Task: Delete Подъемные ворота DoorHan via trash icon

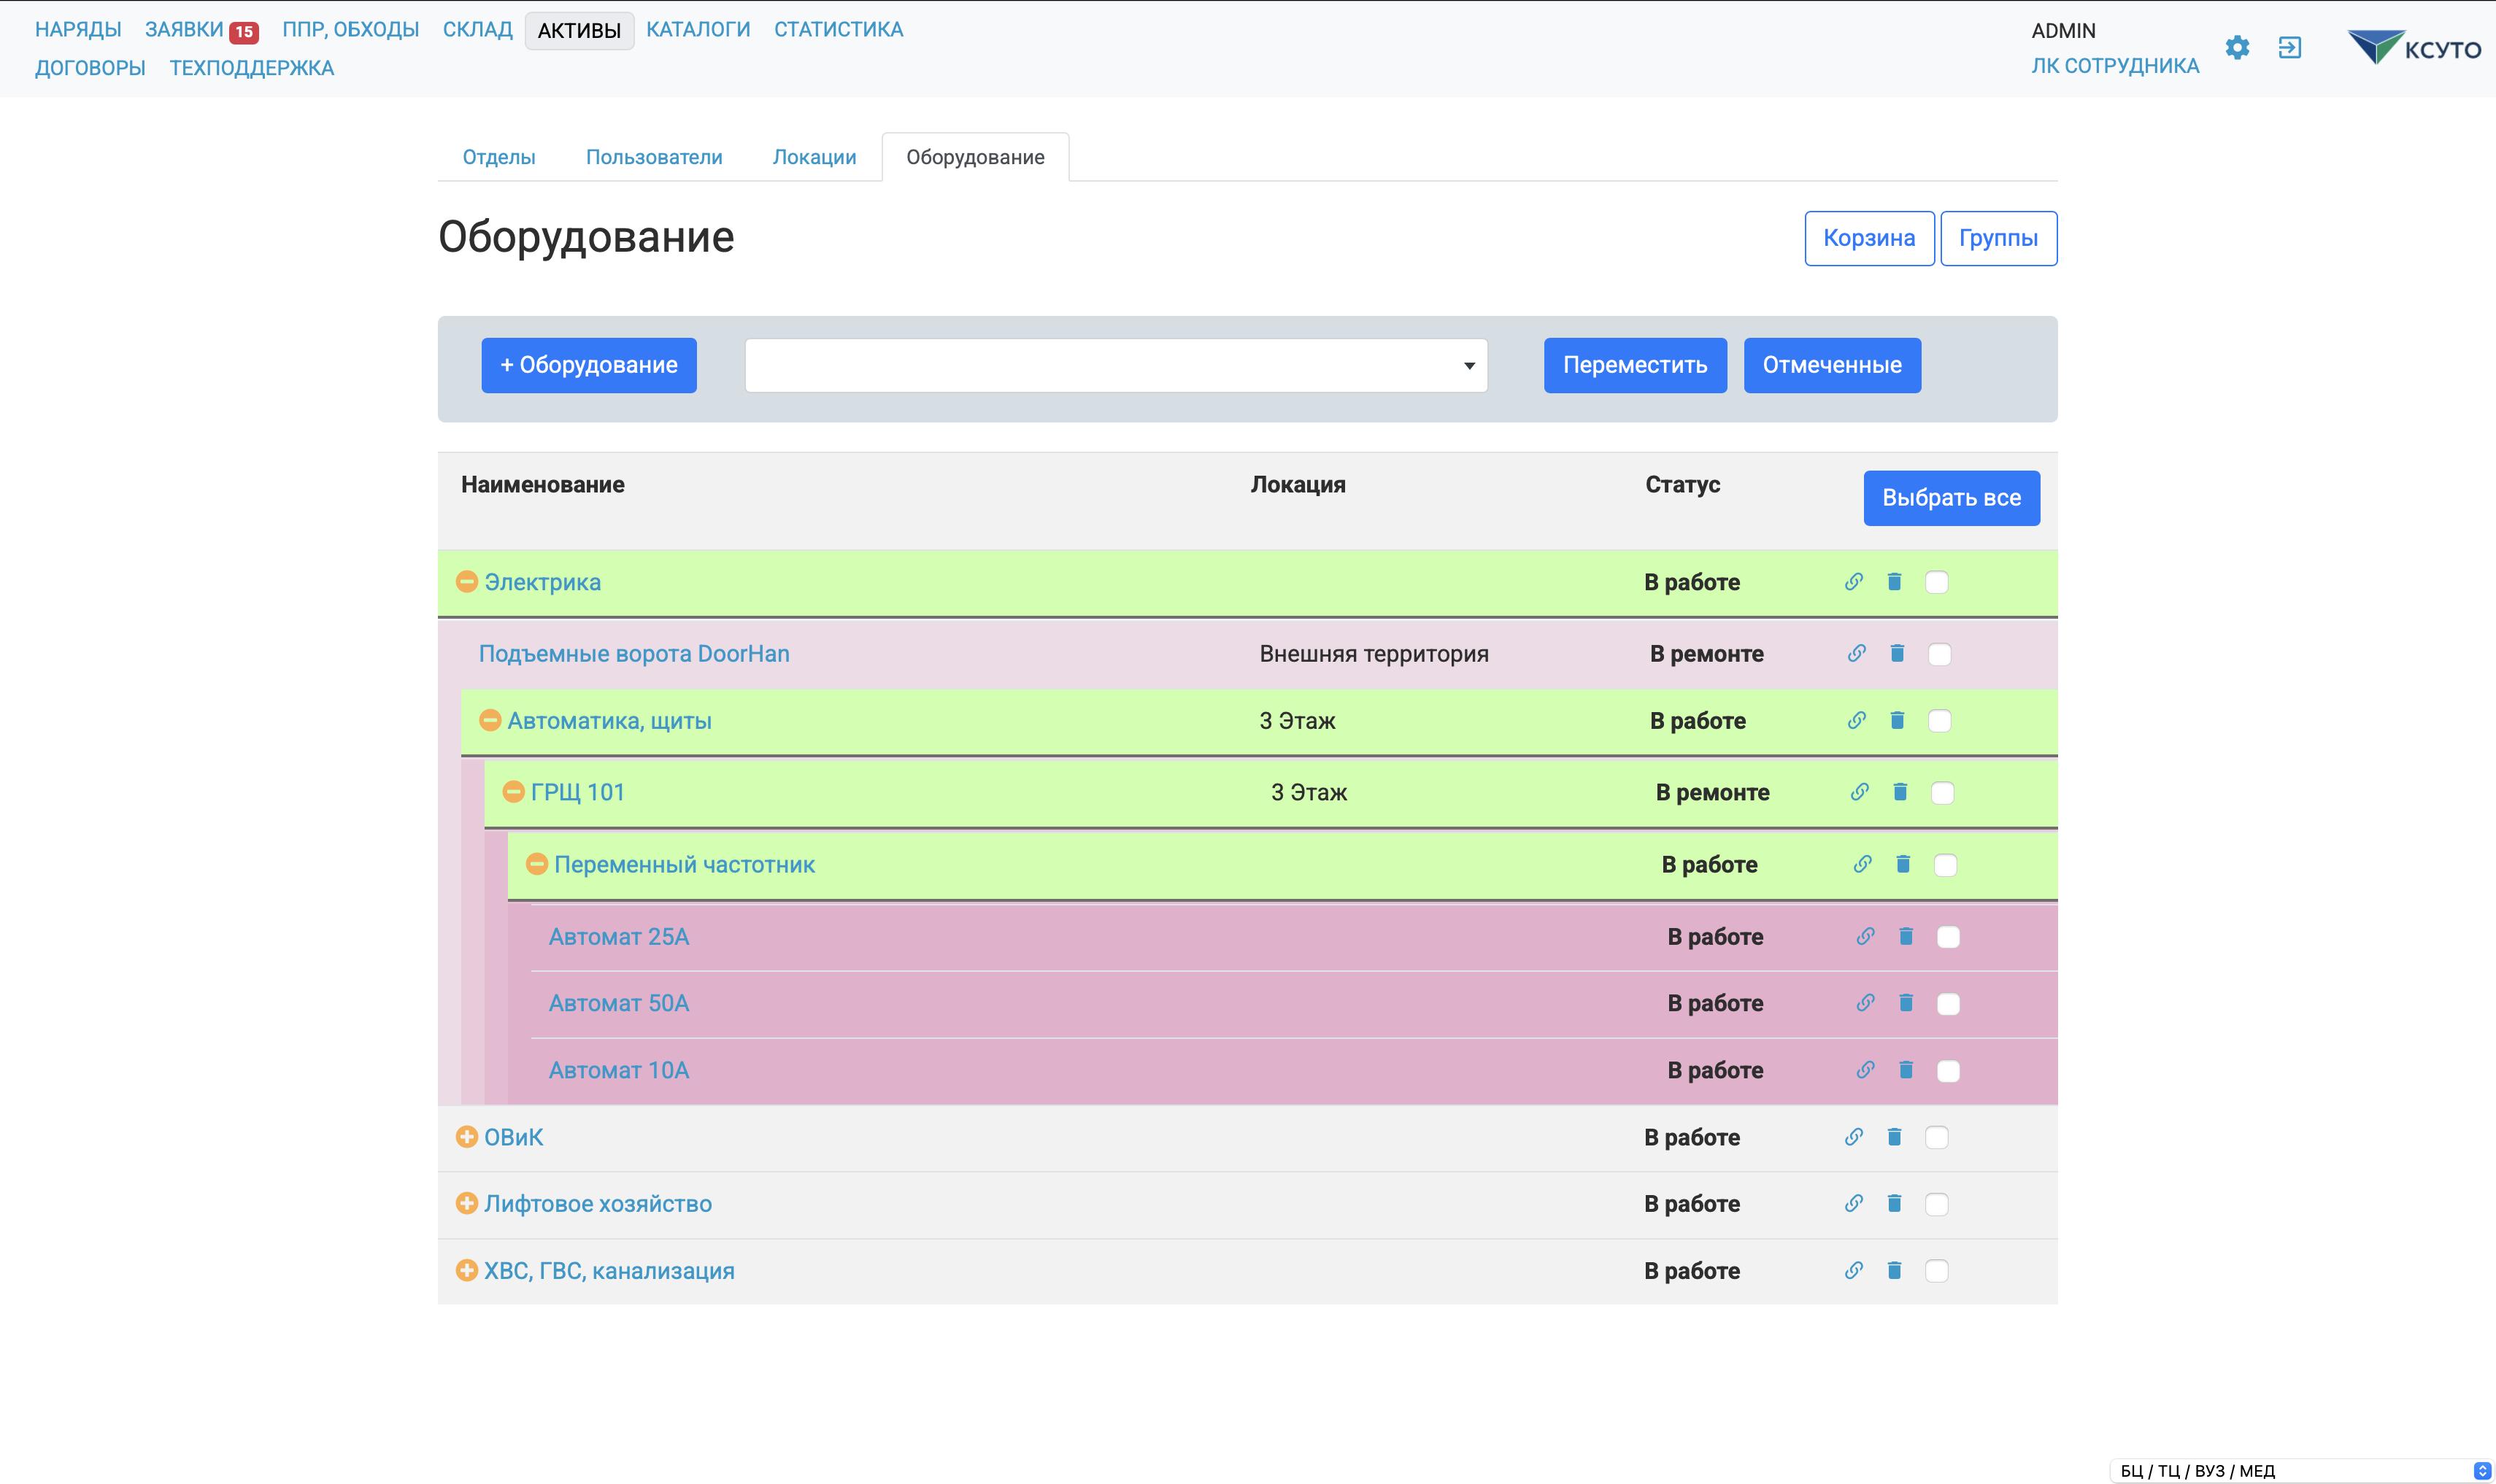Action: pos(1897,654)
